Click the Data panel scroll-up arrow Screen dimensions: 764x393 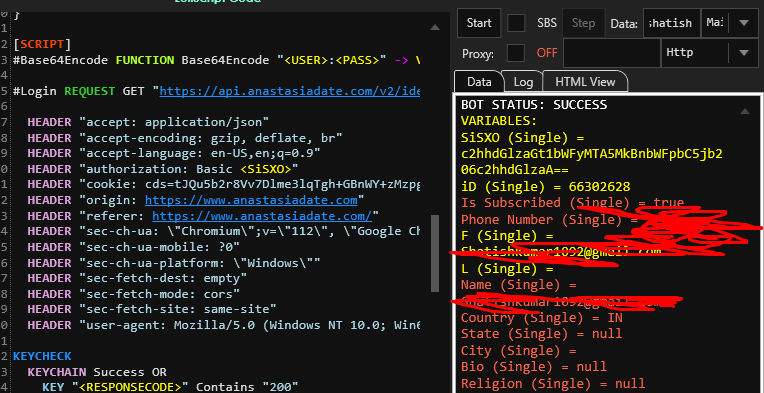coord(745,111)
